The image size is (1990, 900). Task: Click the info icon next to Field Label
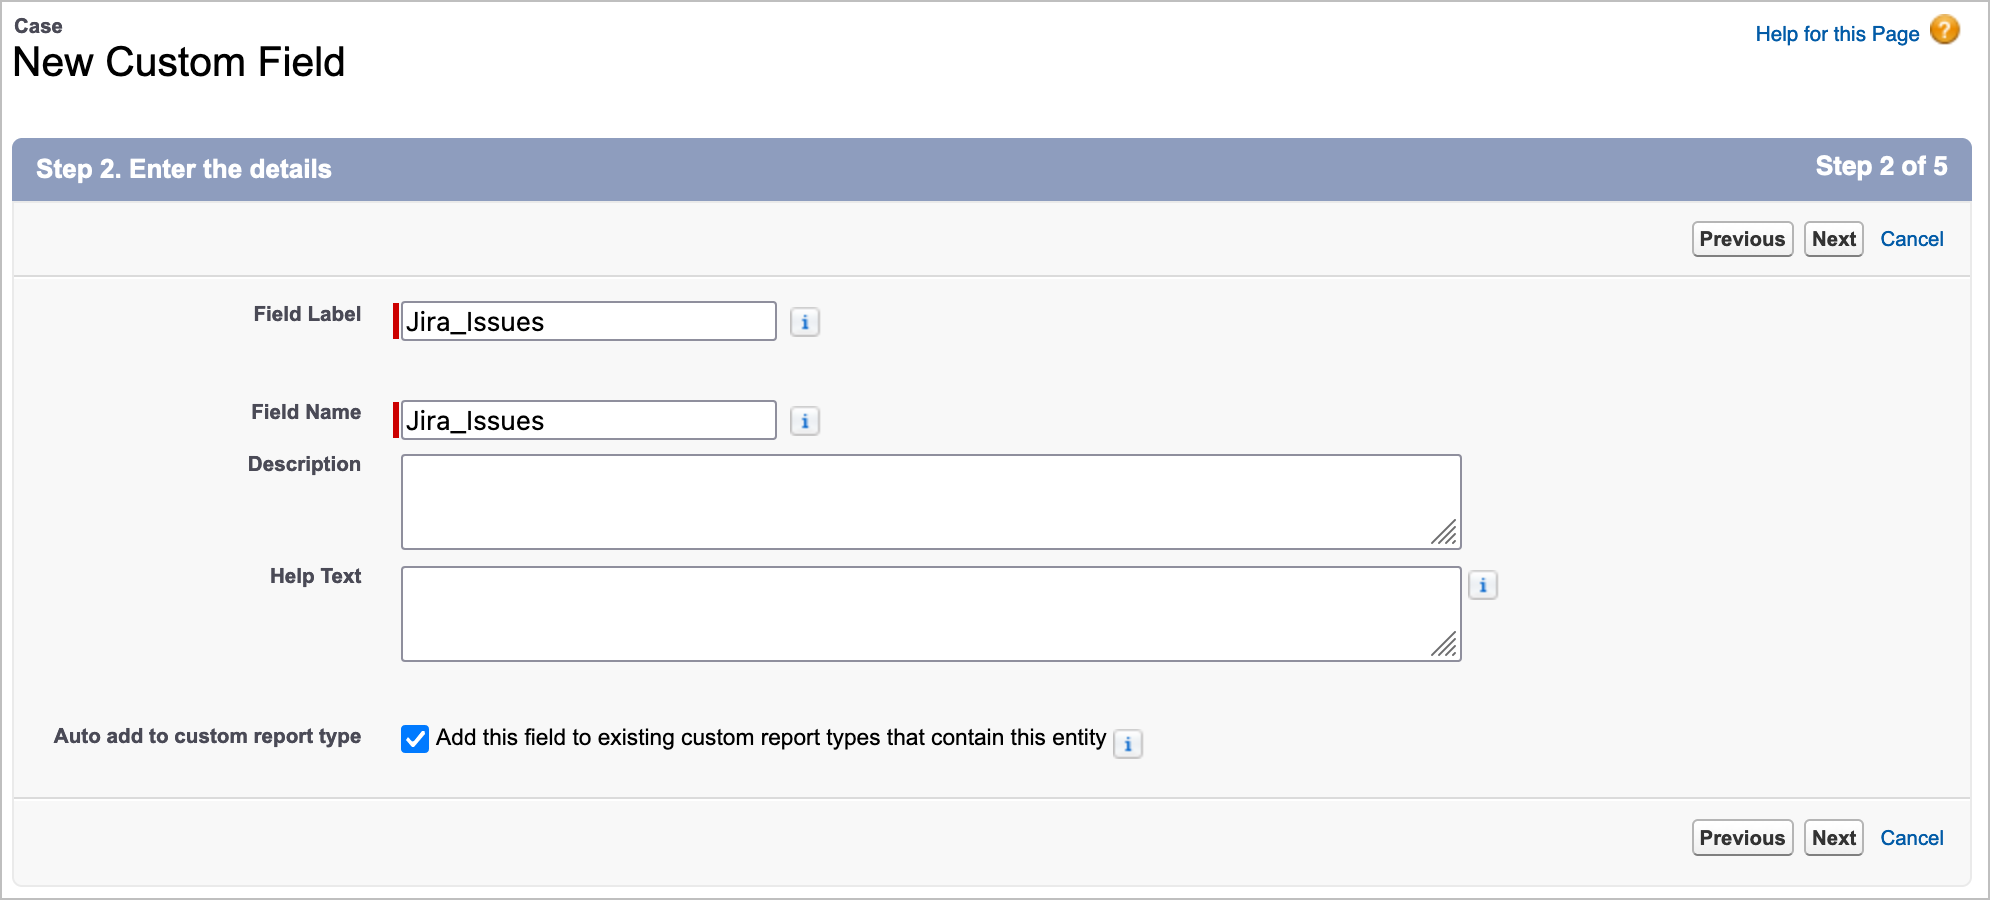click(x=805, y=322)
